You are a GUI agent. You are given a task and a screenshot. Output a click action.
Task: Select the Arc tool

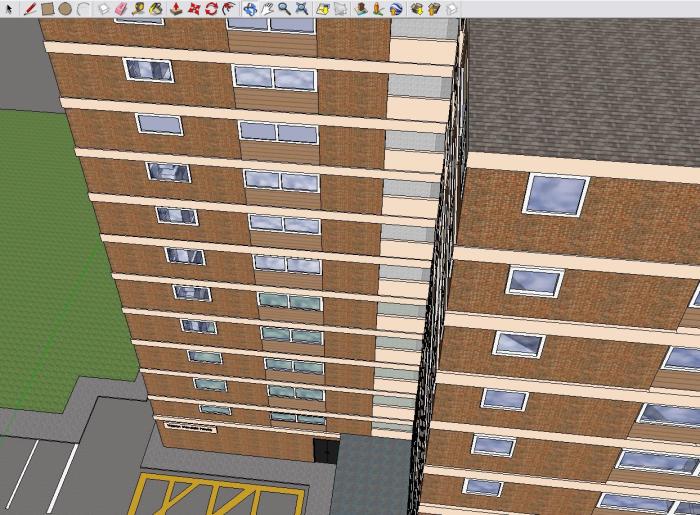(x=83, y=8)
